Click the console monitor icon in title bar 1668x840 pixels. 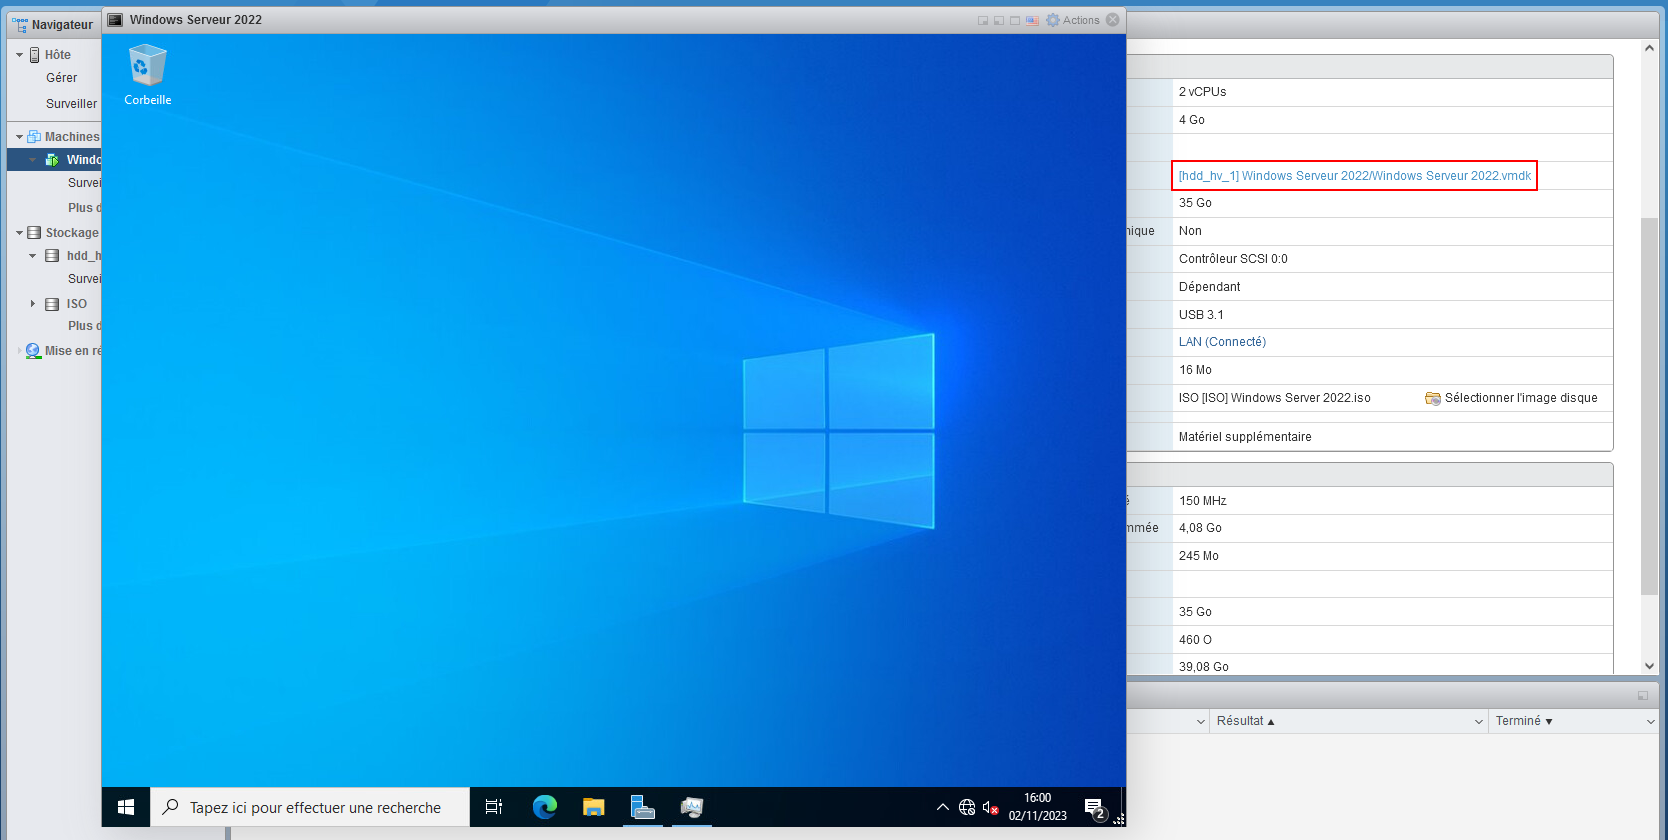pyautogui.click(x=115, y=20)
